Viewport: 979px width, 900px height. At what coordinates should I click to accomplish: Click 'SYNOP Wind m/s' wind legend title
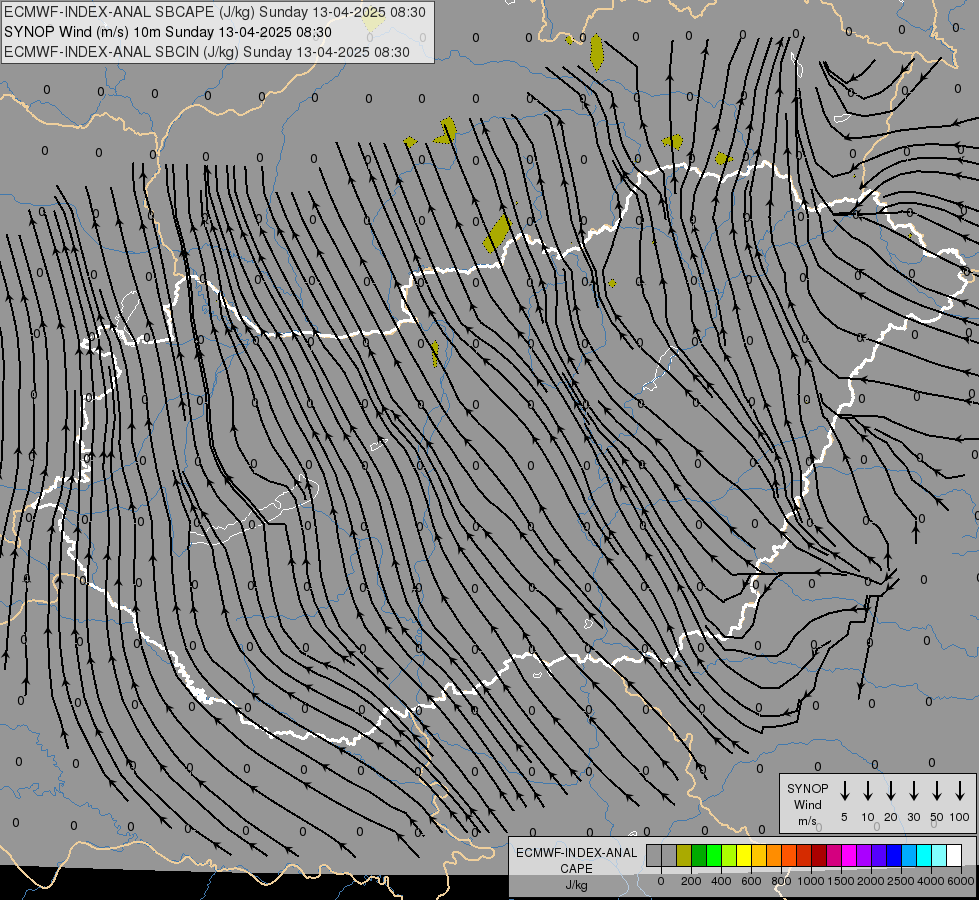[x=807, y=804]
